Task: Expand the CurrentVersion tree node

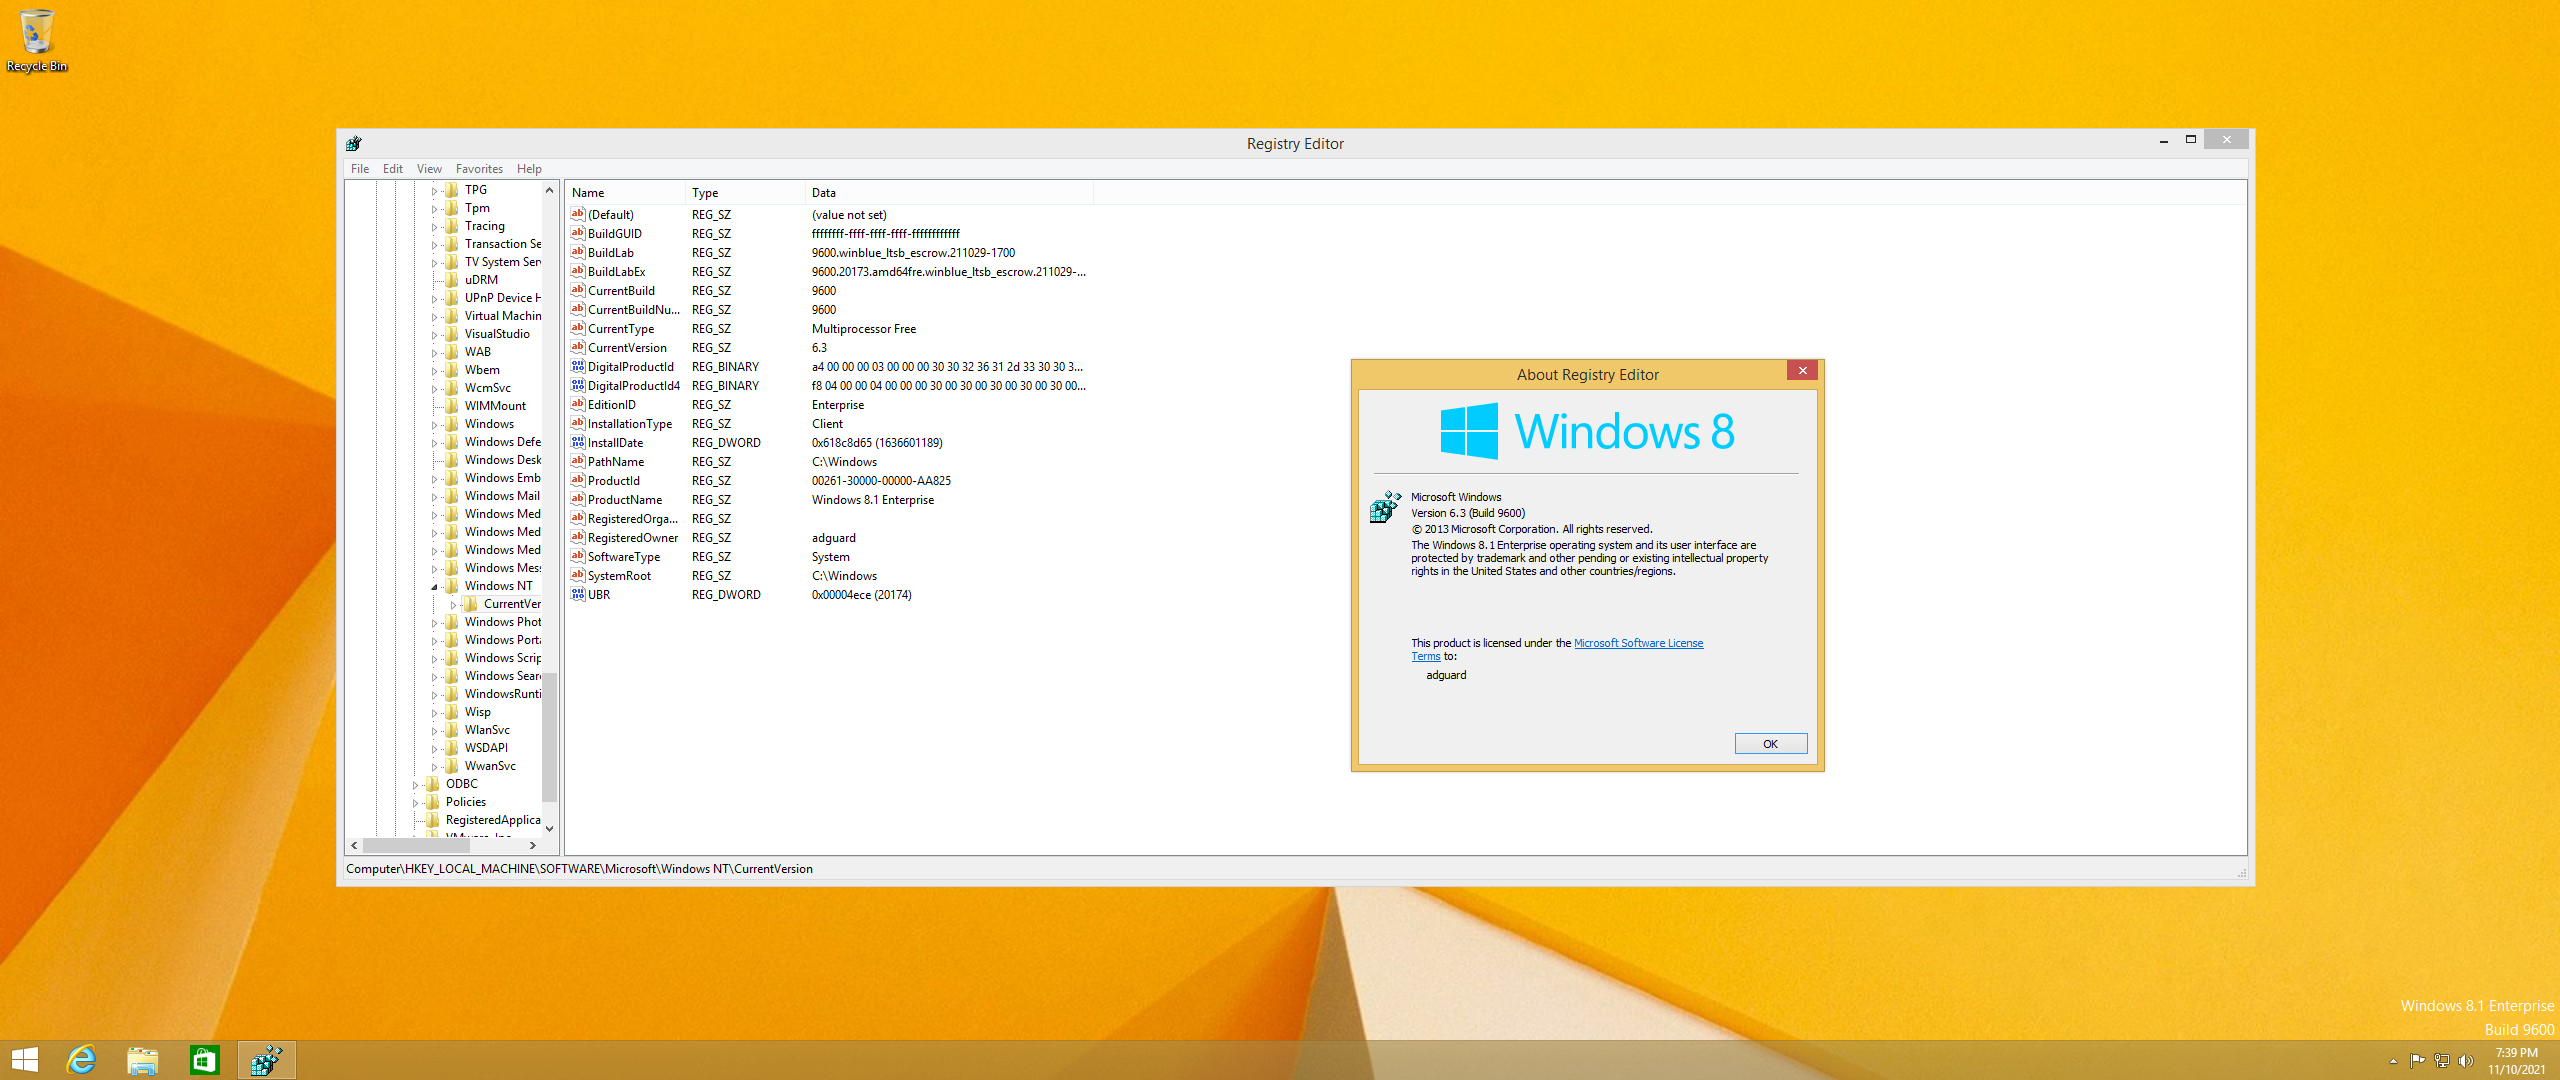Action: click(x=453, y=605)
